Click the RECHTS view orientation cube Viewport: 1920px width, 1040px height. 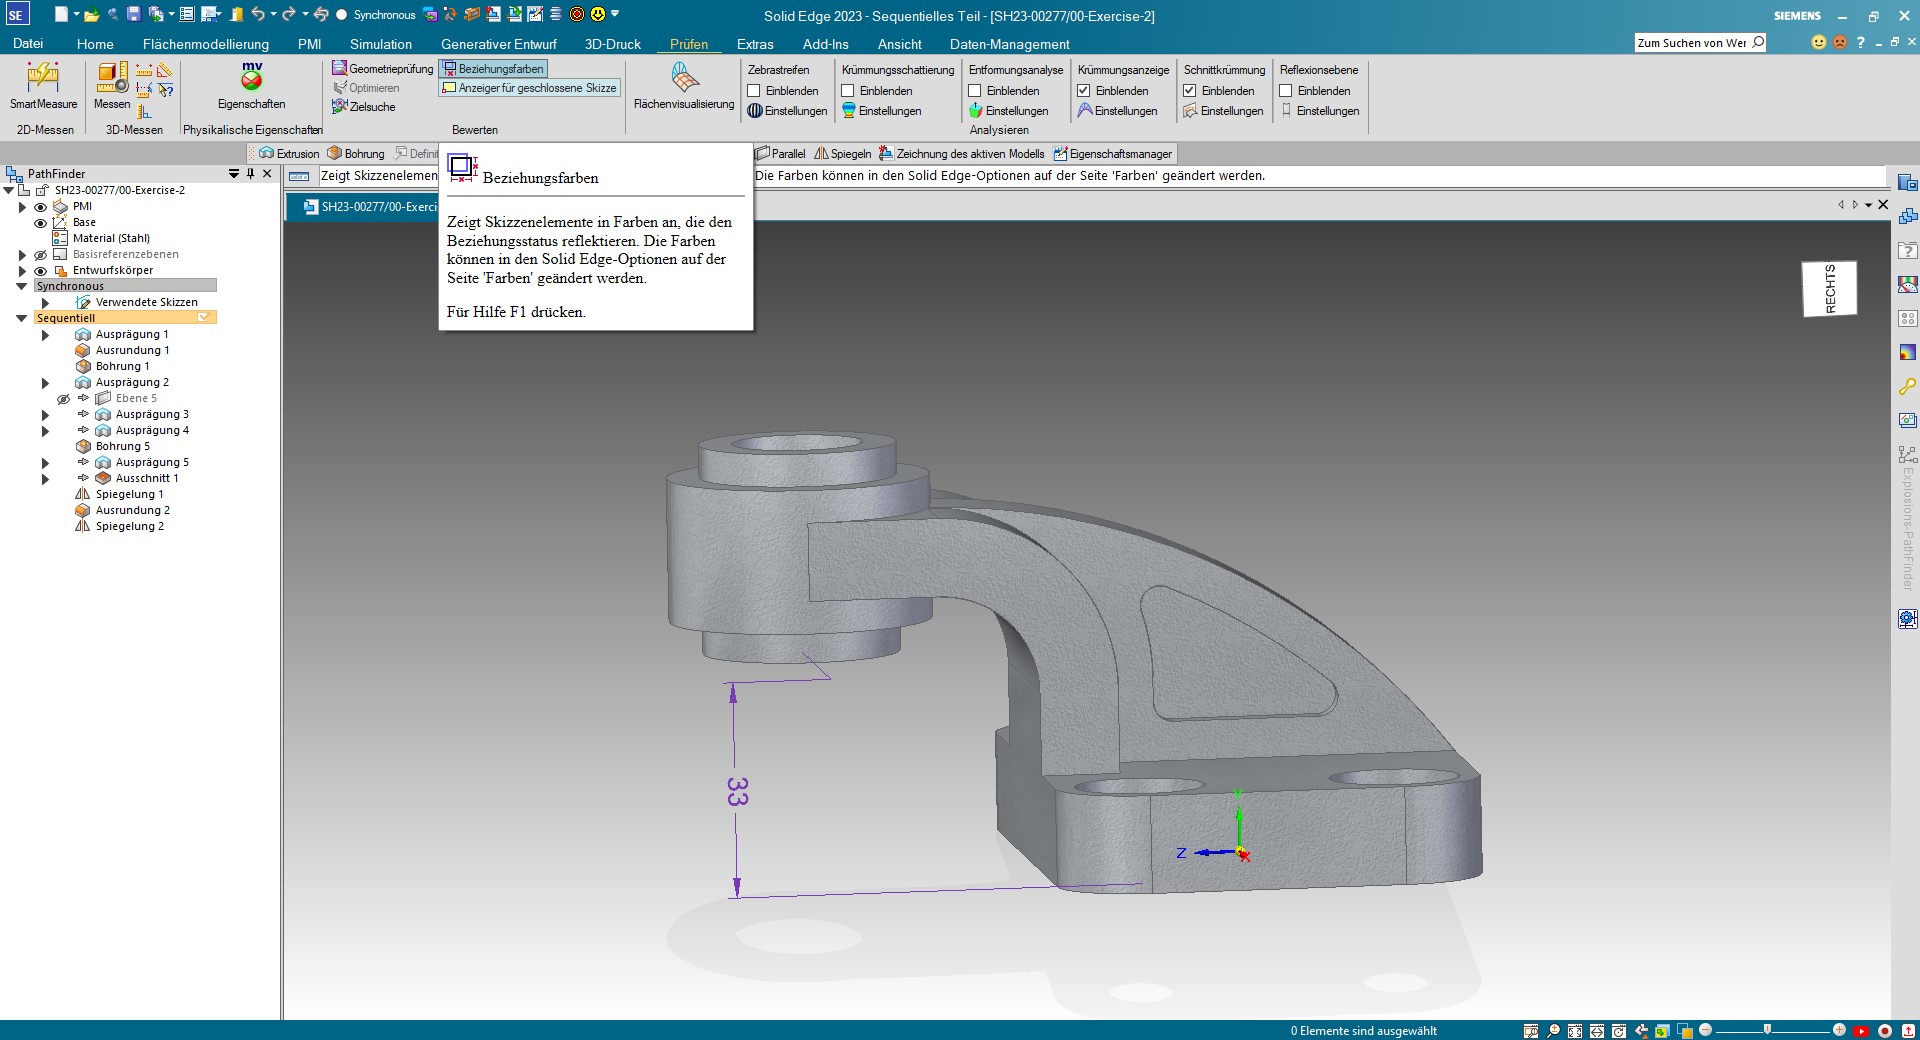coord(1830,289)
